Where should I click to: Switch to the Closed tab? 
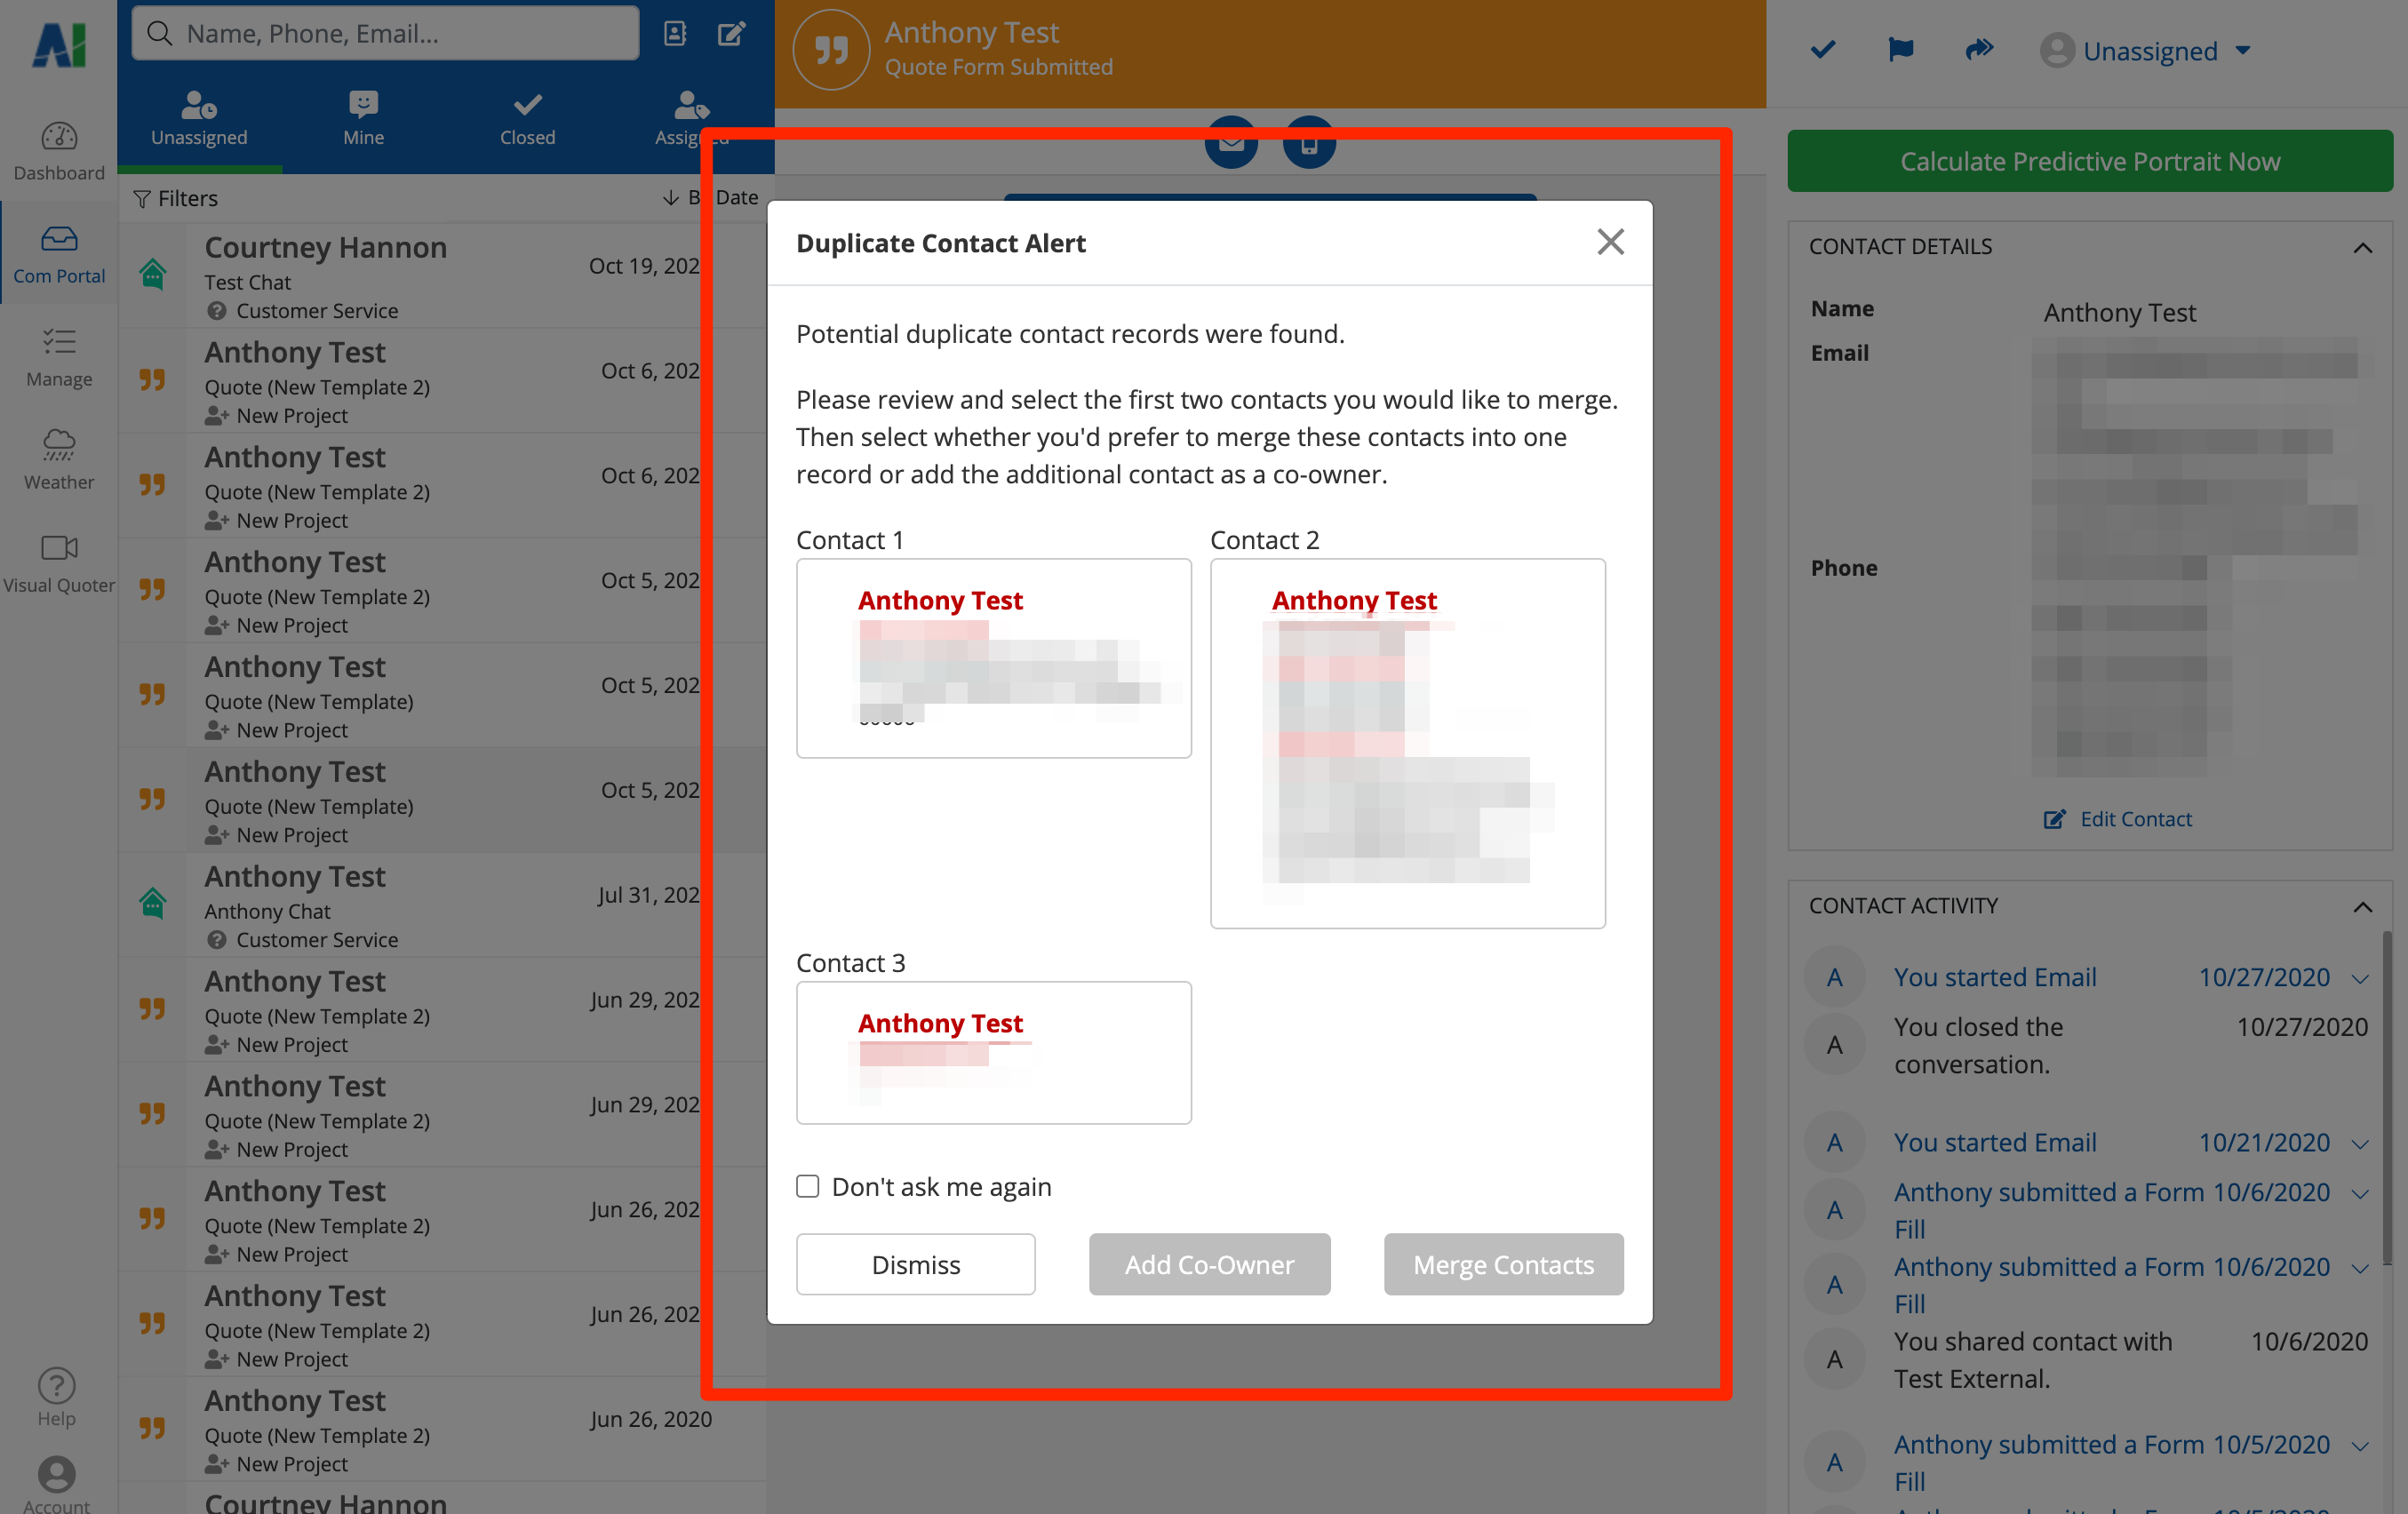coord(527,119)
